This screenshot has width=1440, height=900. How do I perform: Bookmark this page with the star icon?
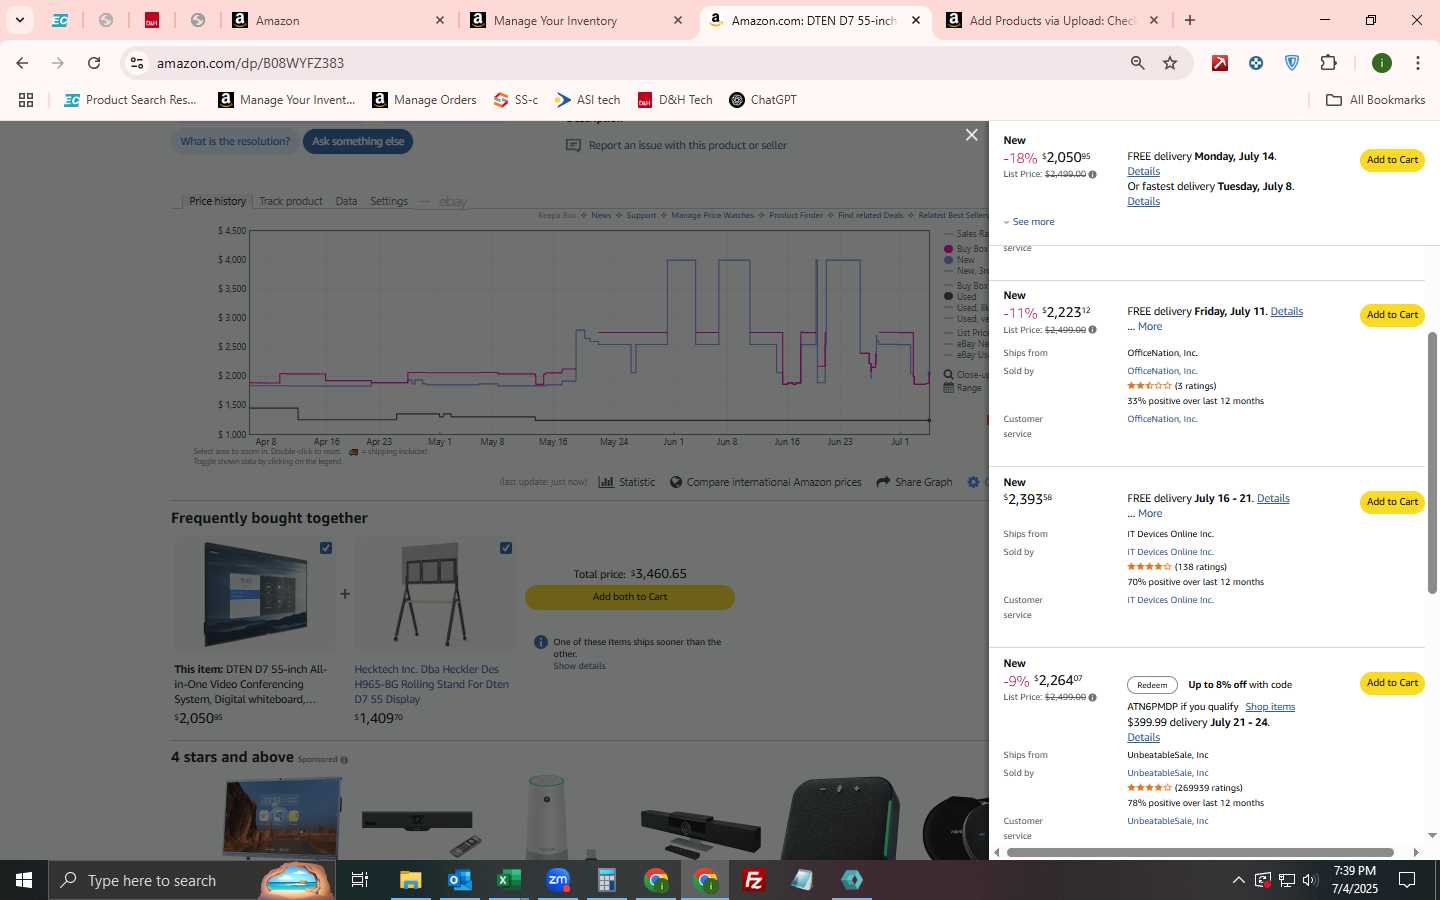1170,63
